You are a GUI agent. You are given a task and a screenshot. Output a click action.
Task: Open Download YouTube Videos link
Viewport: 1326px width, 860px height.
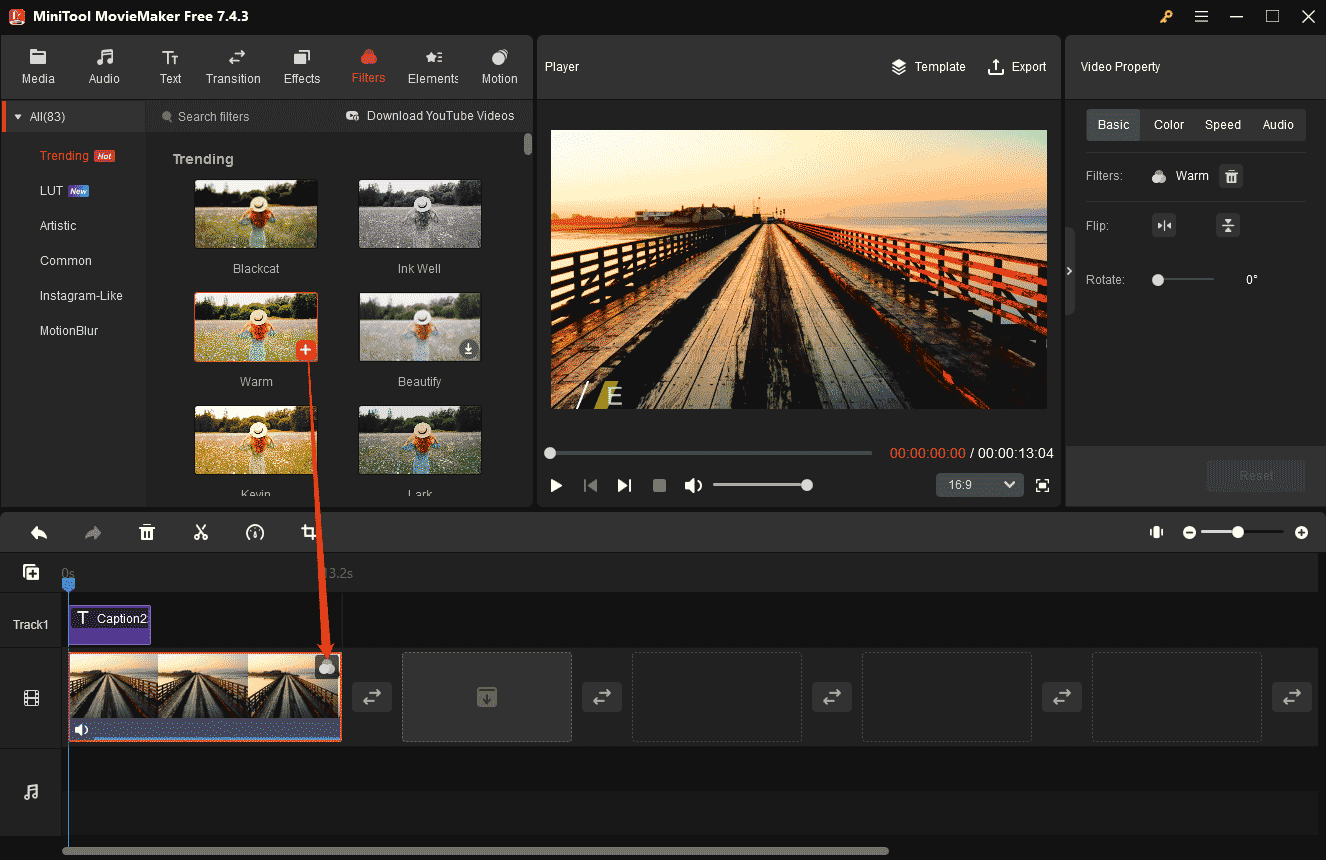point(430,116)
